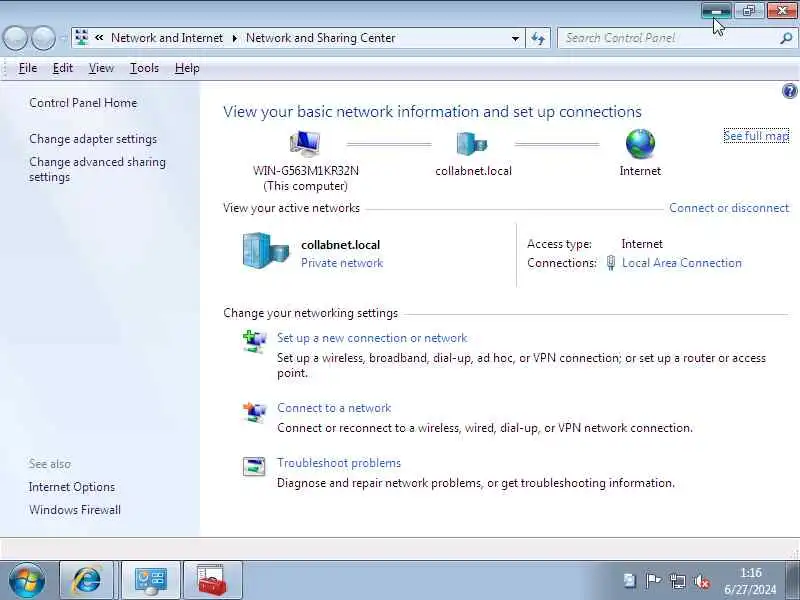This screenshot has width=800, height=600.
Task: Click the Internet globe icon
Action: coord(640,143)
